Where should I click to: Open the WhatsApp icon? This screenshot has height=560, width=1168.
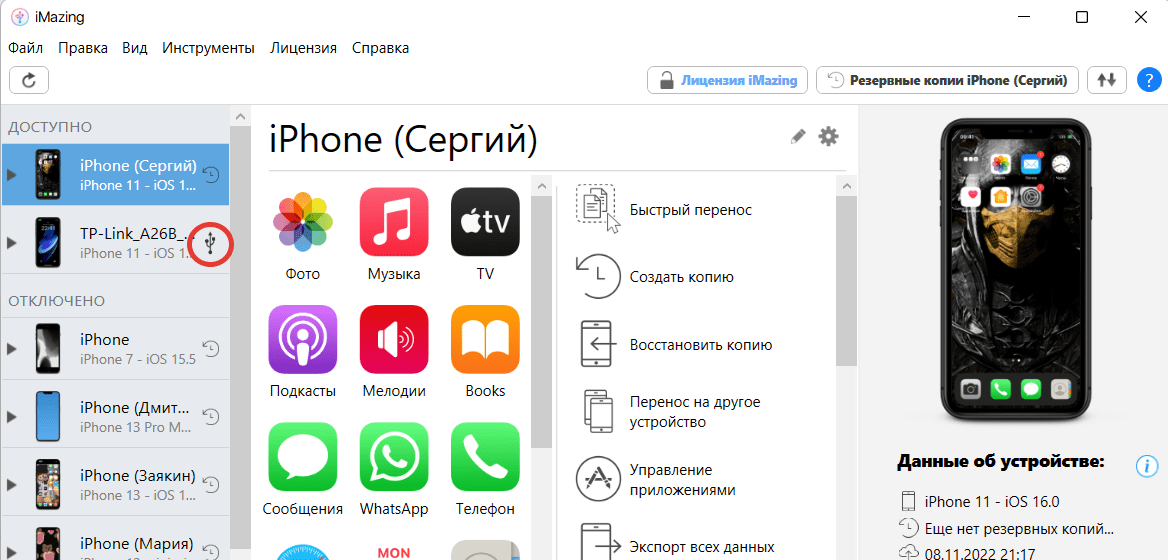394,457
